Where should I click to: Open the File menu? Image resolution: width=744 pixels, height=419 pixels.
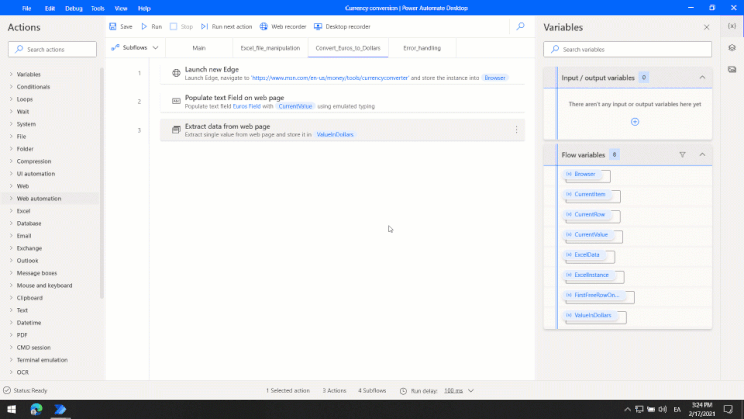[x=27, y=8]
